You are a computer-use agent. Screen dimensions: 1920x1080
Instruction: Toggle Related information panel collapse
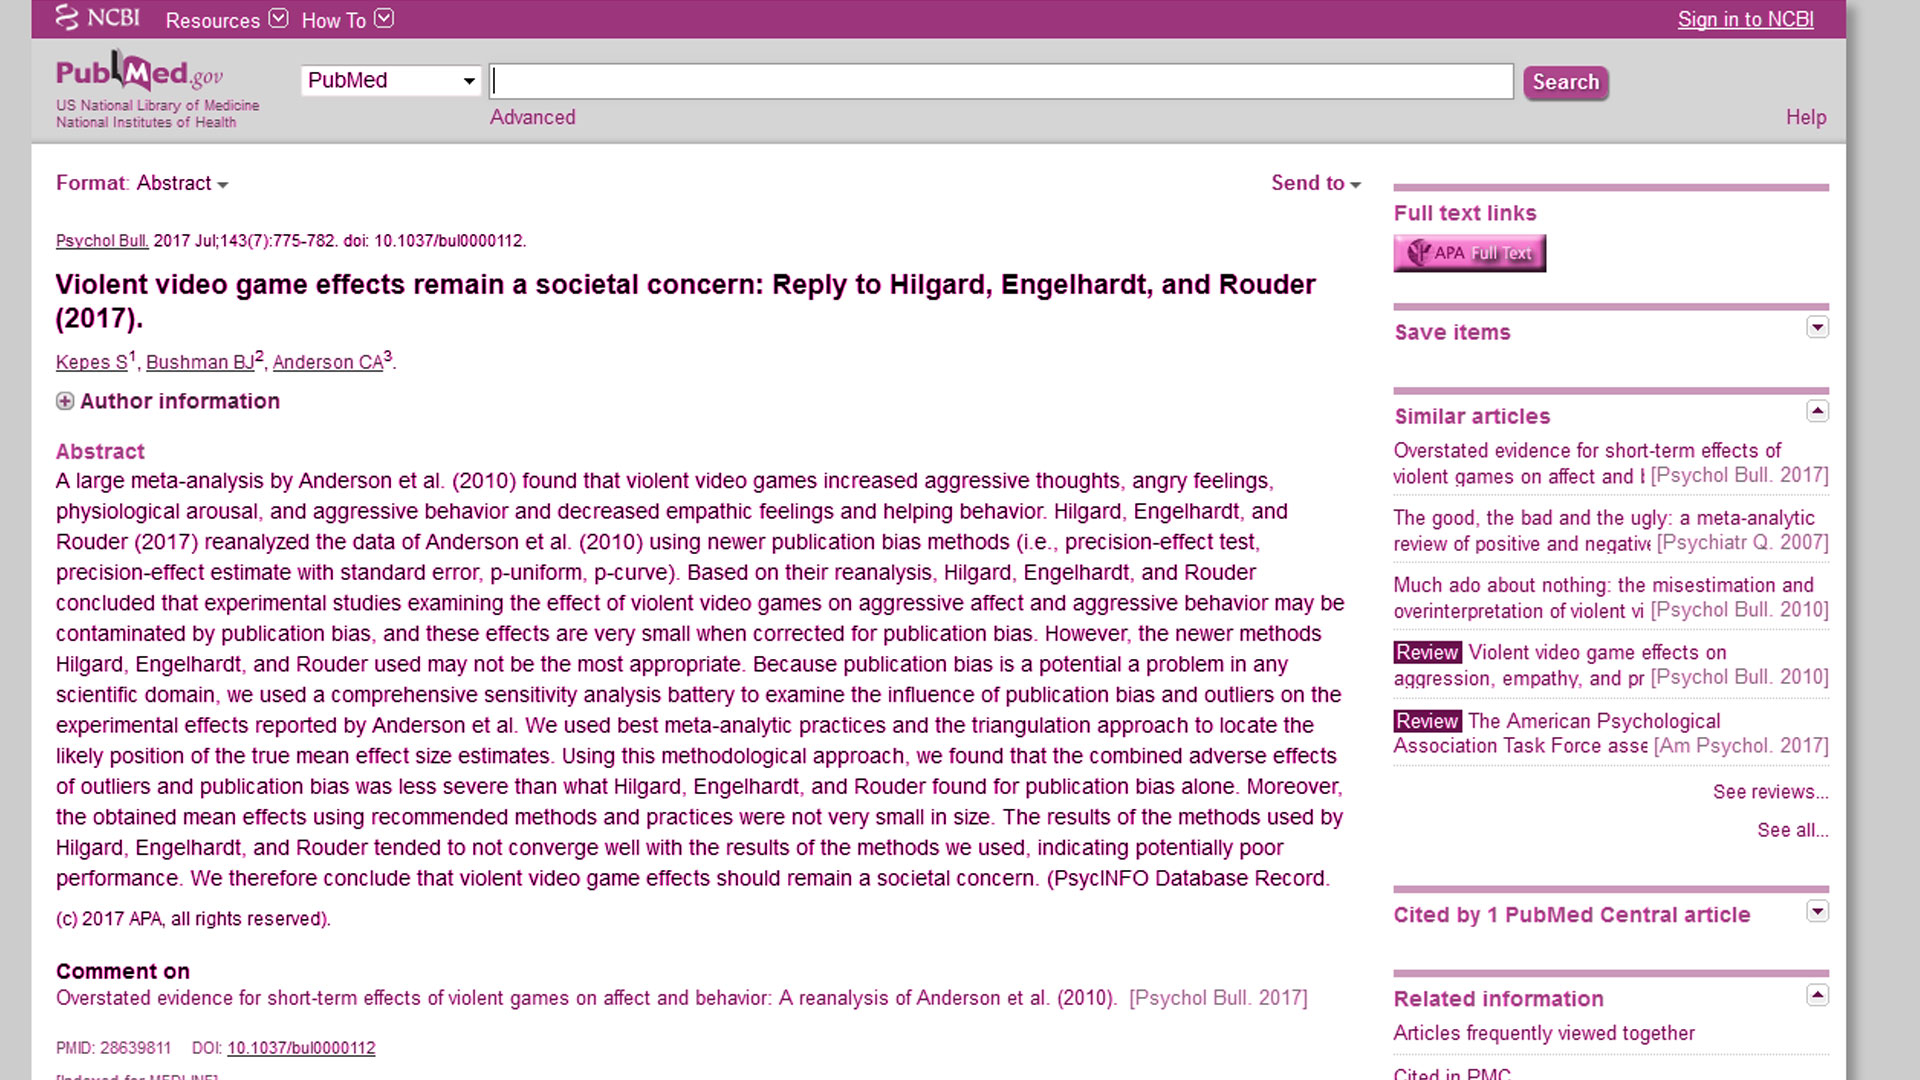1817,994
